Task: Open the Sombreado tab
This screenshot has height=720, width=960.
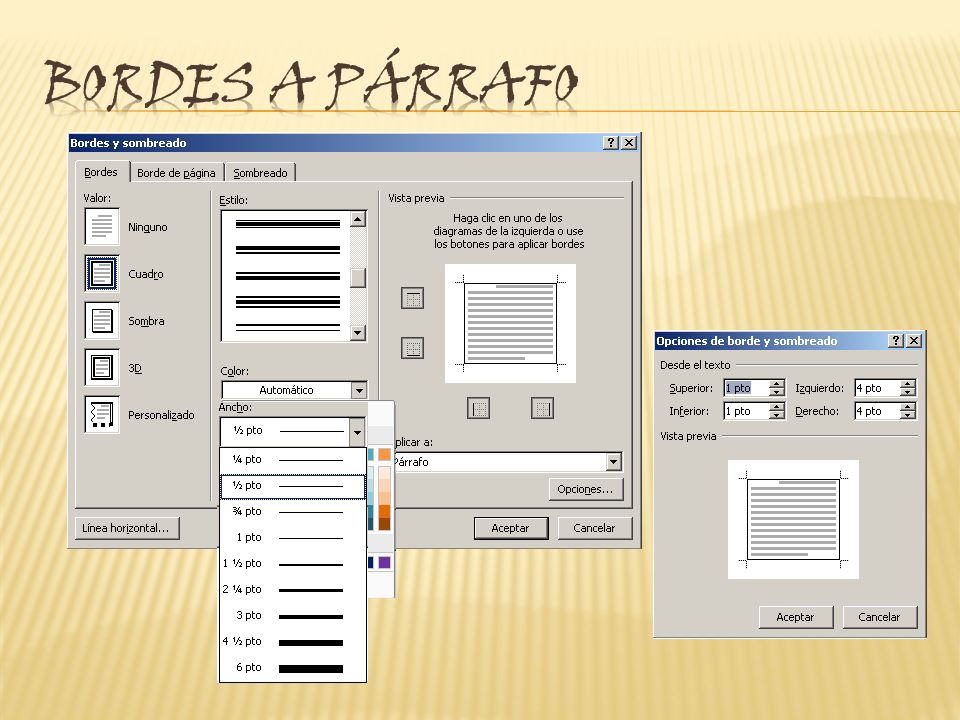Action: click(x=260, y=173)
